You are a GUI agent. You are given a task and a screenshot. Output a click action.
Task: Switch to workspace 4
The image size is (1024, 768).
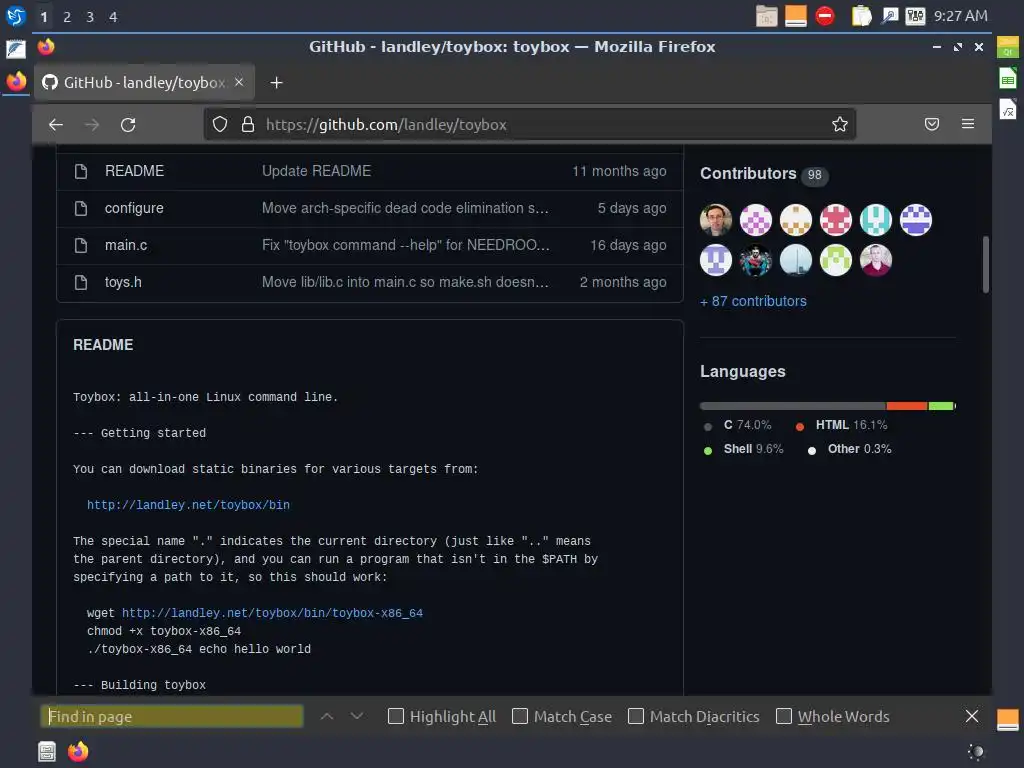[x=113, y=17]
